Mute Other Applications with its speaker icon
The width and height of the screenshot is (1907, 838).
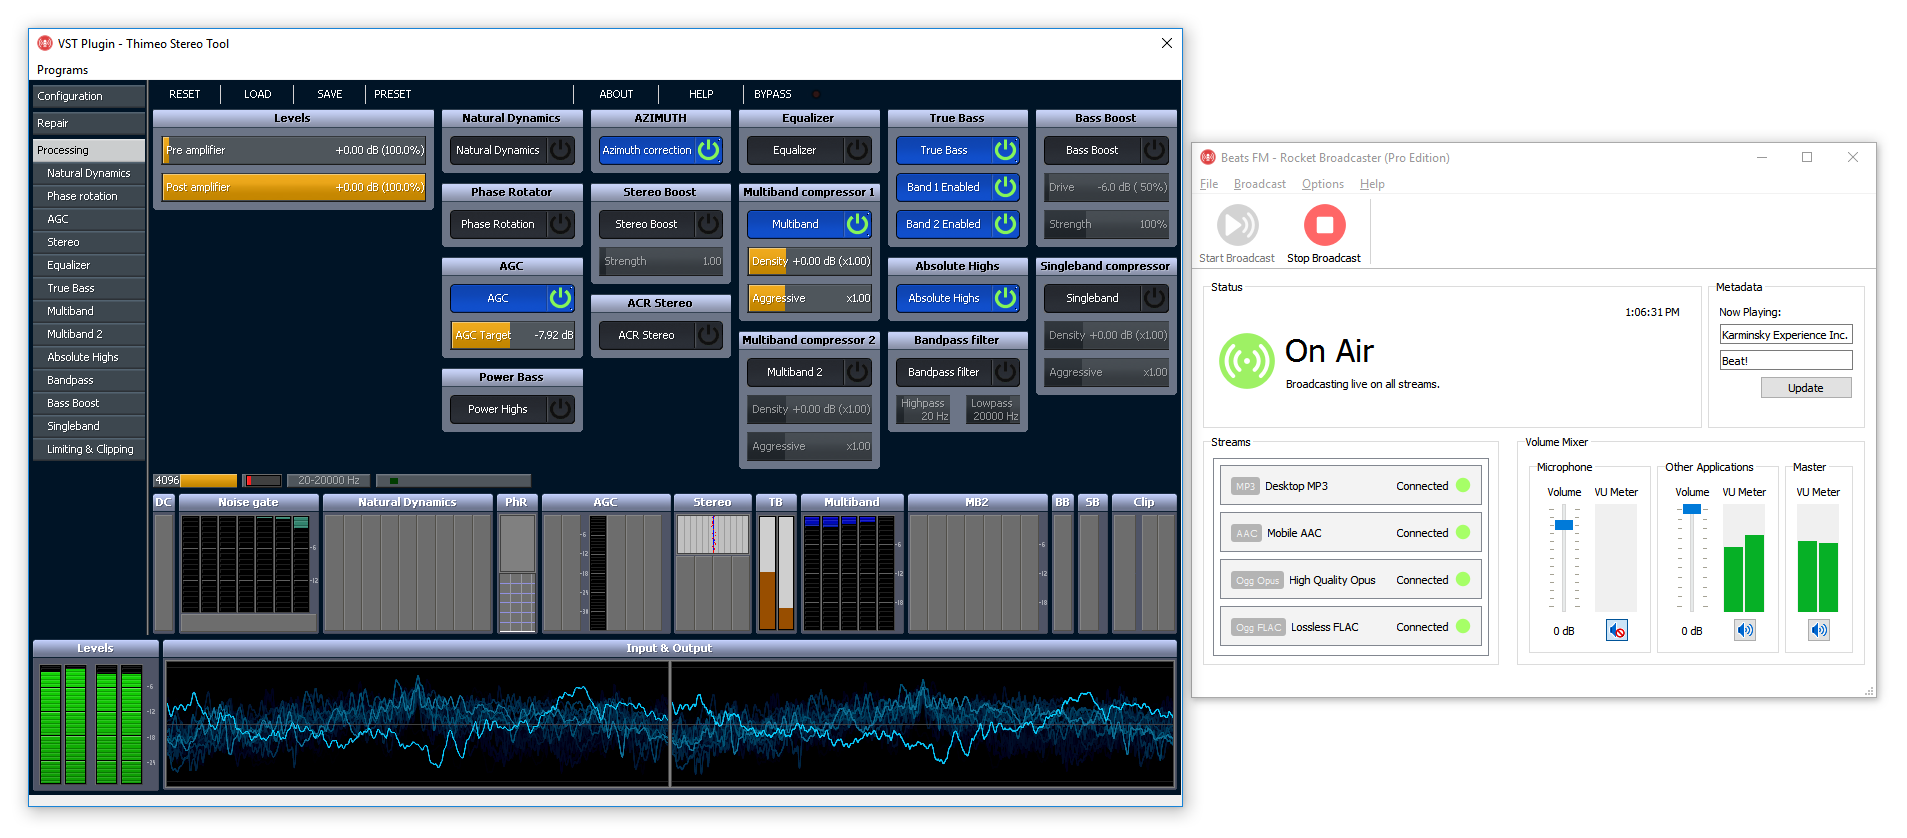pos(1745,630)
